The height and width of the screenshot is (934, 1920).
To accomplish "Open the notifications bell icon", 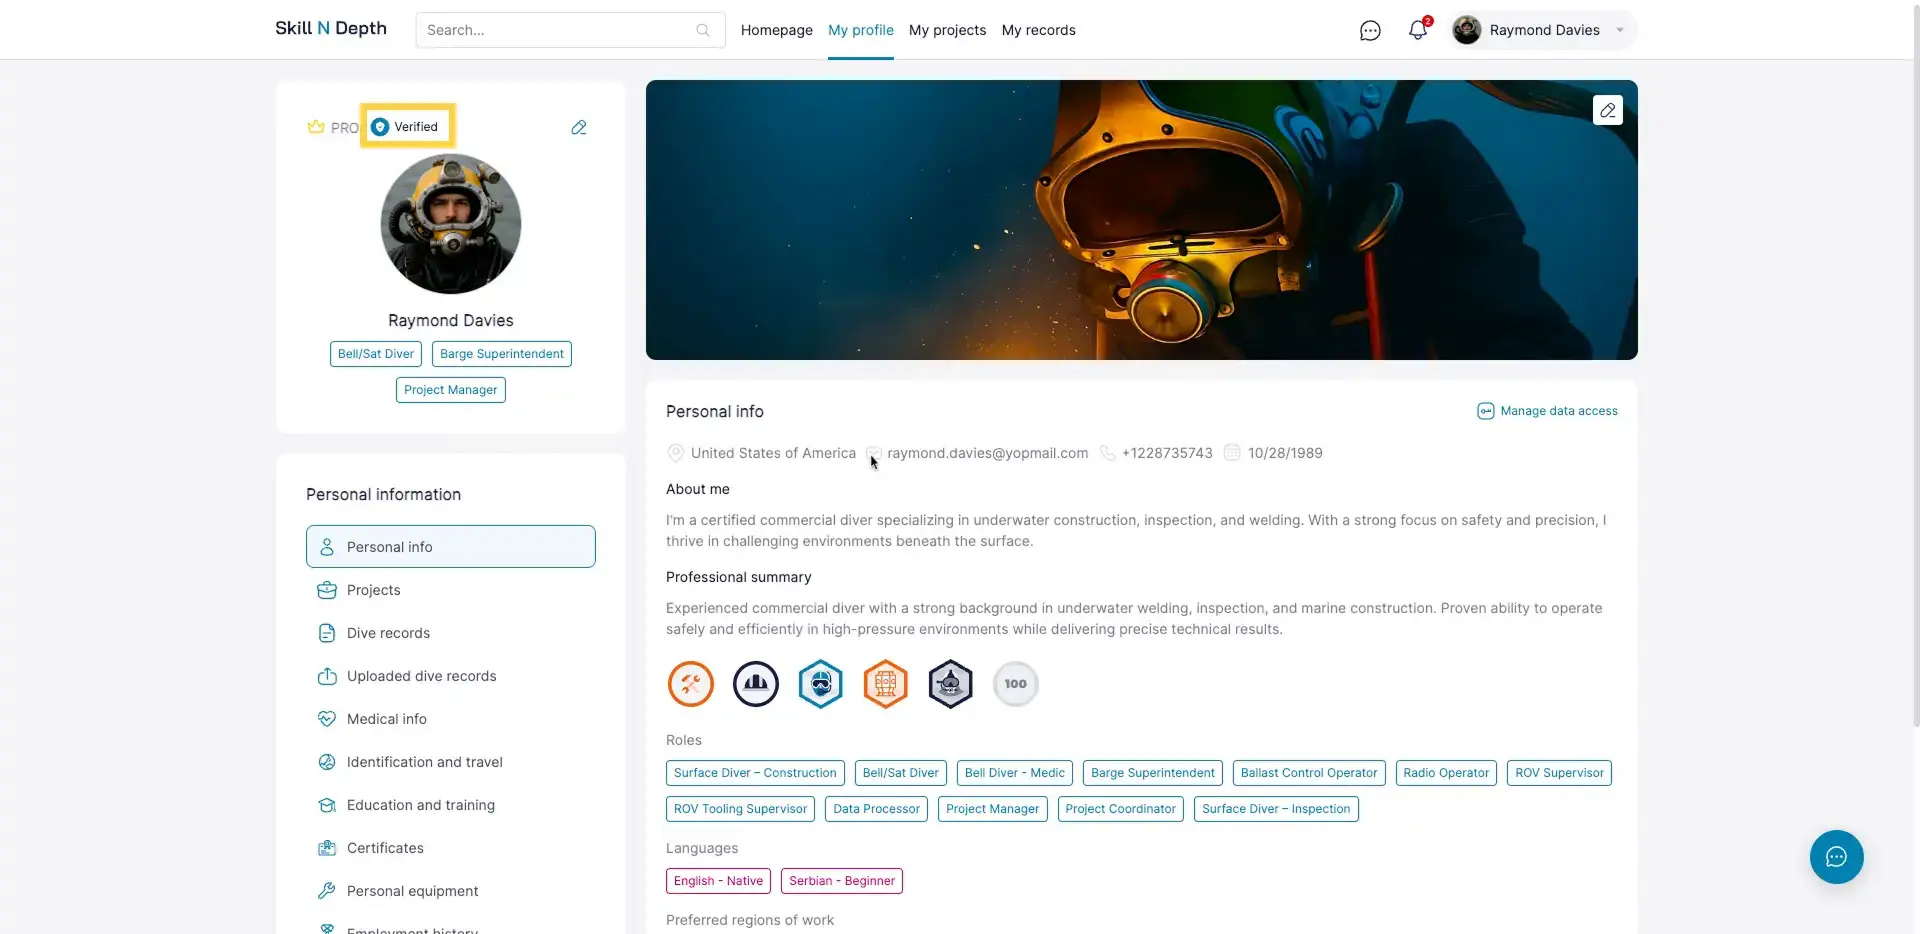I will 1417,30.
